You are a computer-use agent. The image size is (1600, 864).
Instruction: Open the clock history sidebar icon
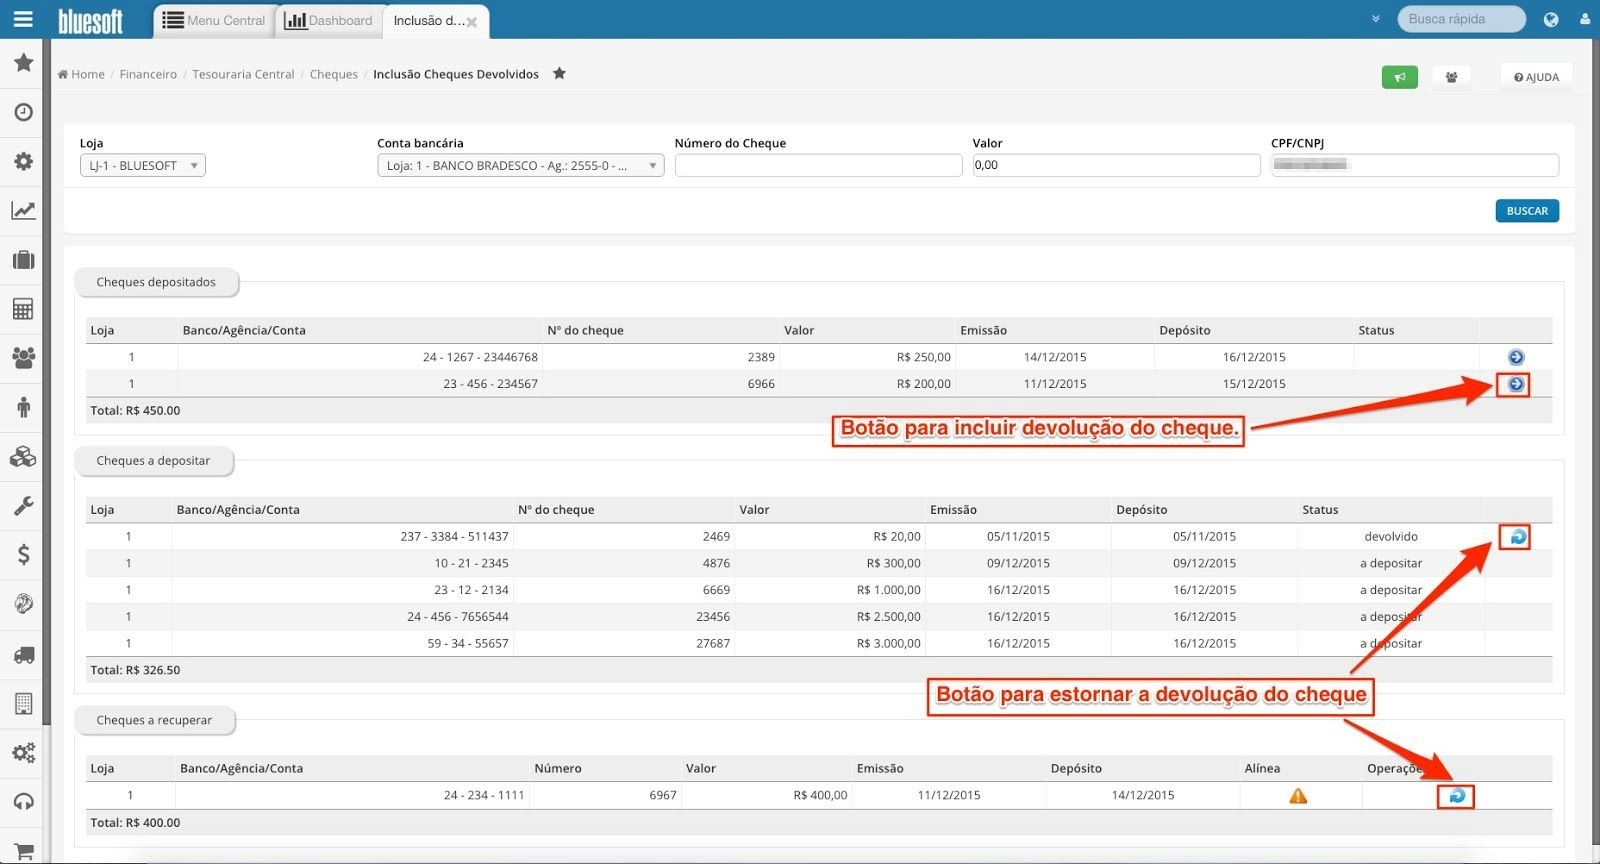[23, 112]
